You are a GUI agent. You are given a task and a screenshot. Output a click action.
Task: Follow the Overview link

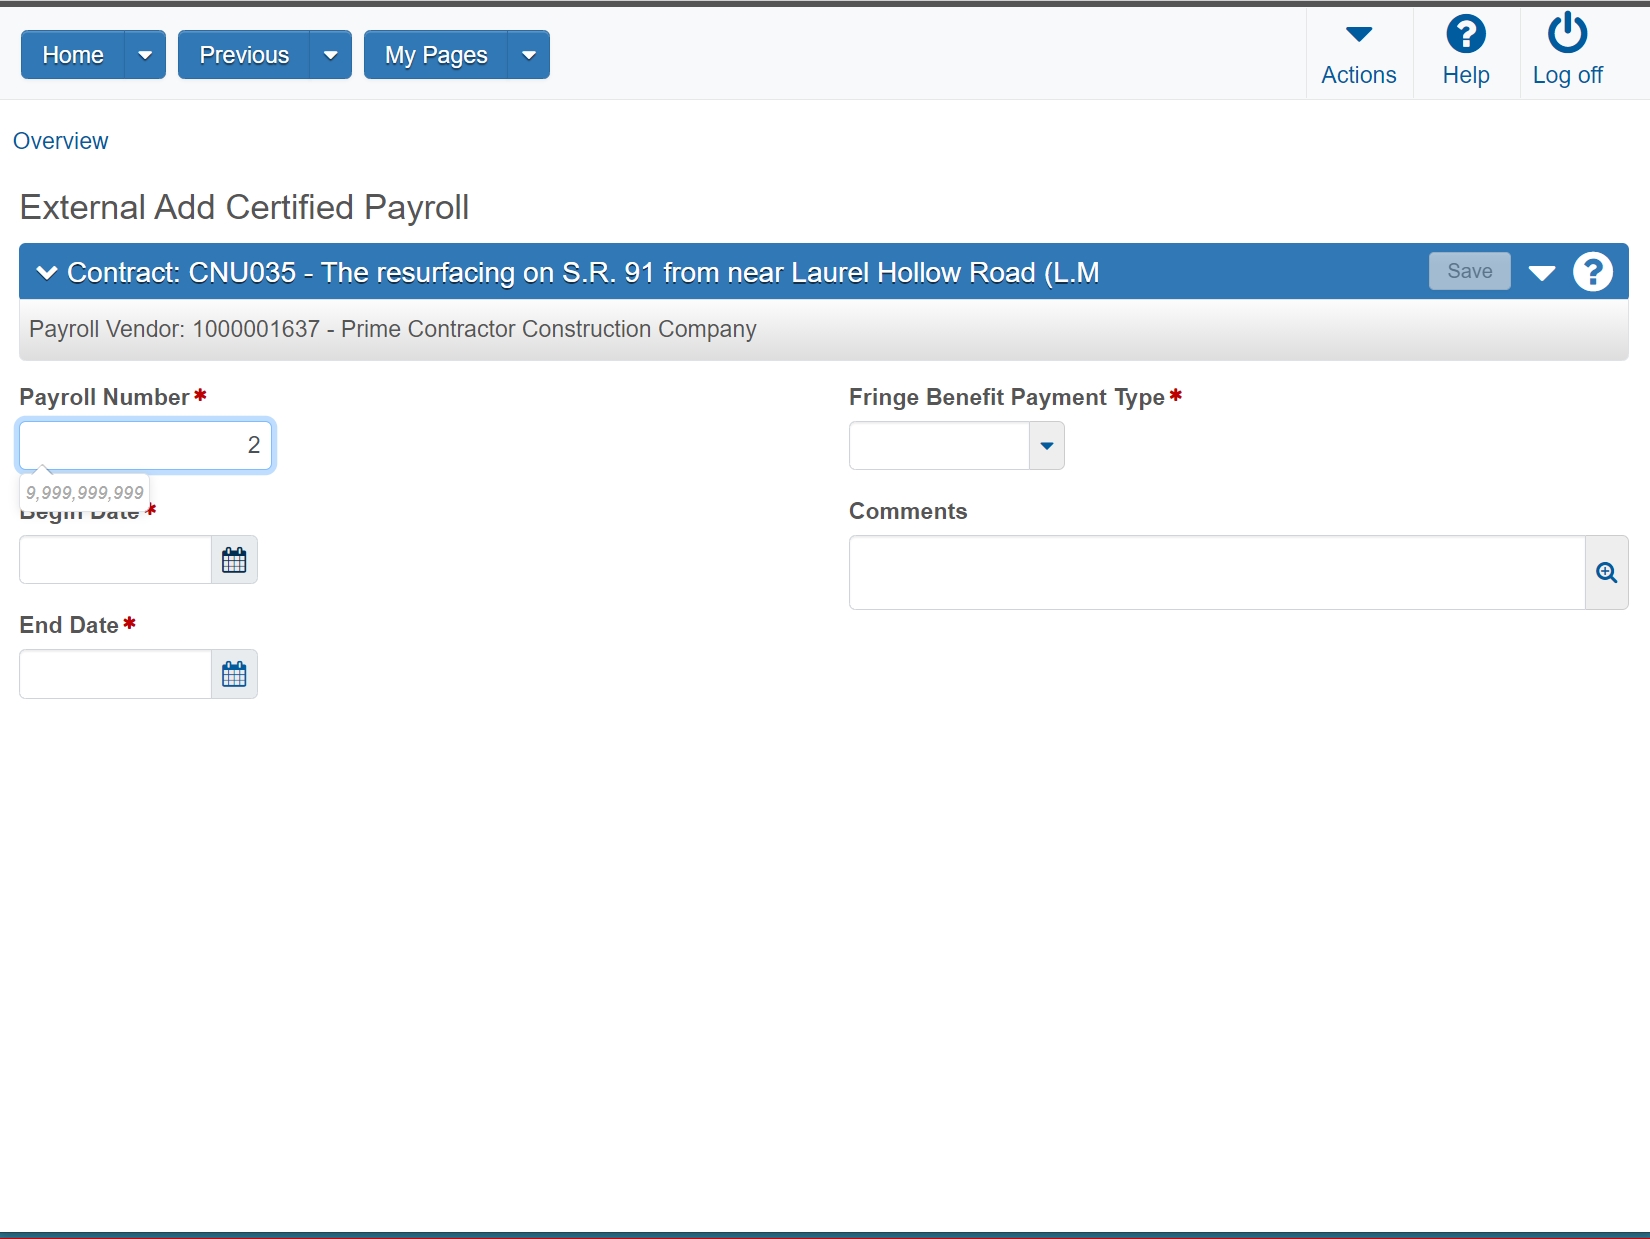pos(60,141)
